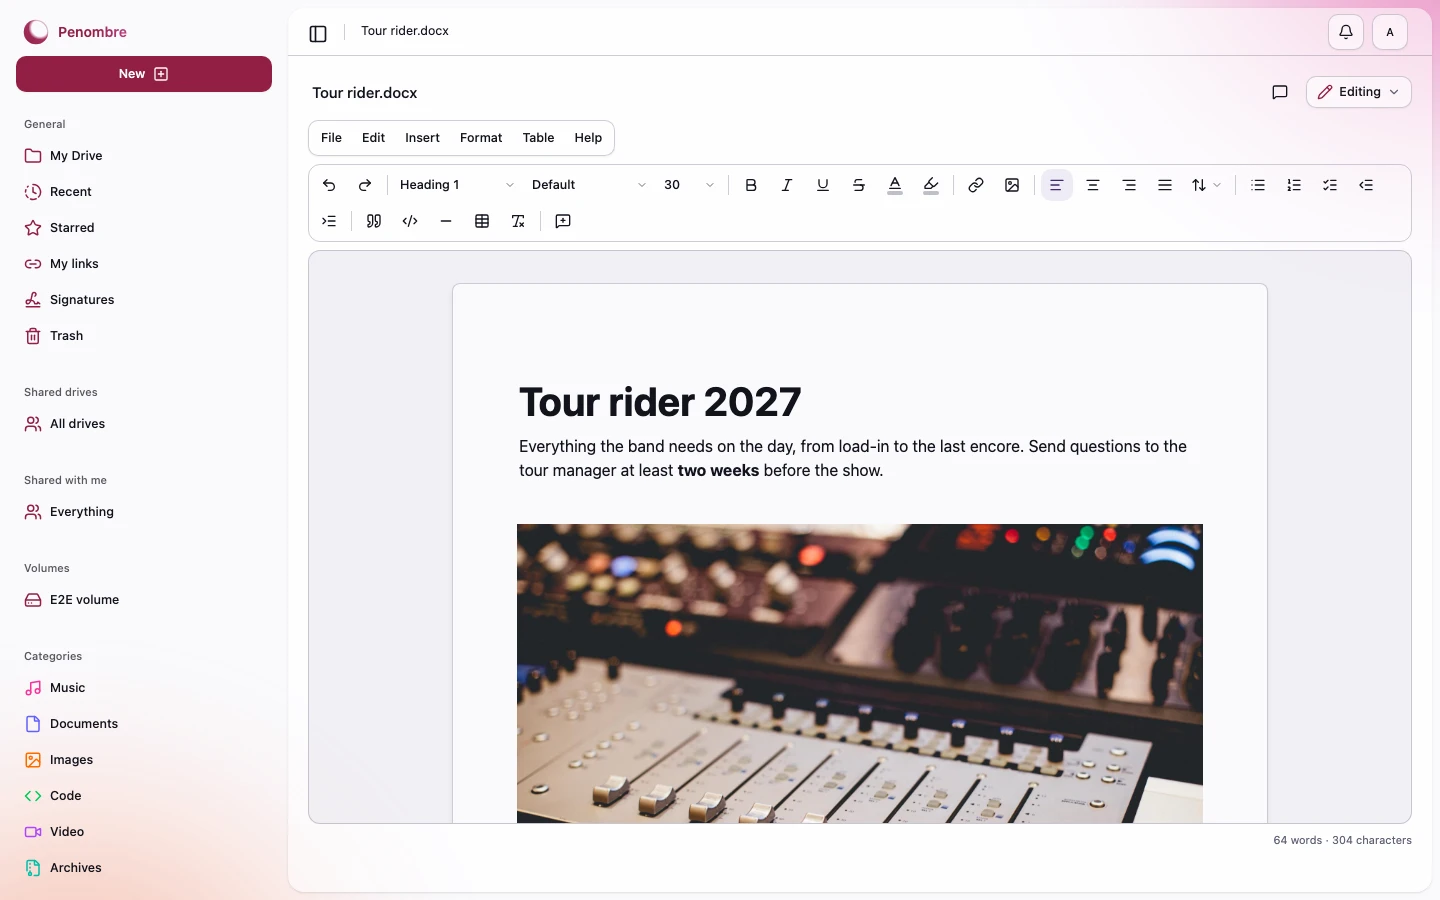Insert a blockquote

(x=374, y=221)
